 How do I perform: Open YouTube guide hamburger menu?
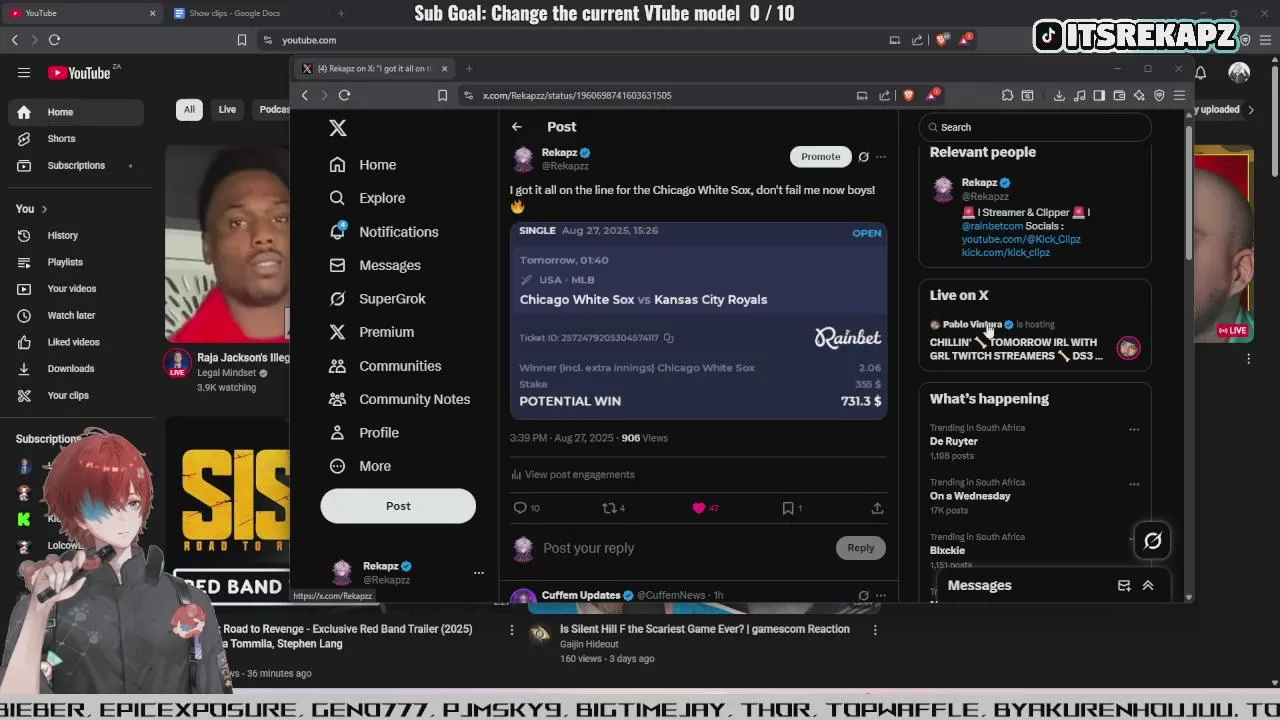click(24, 72)
